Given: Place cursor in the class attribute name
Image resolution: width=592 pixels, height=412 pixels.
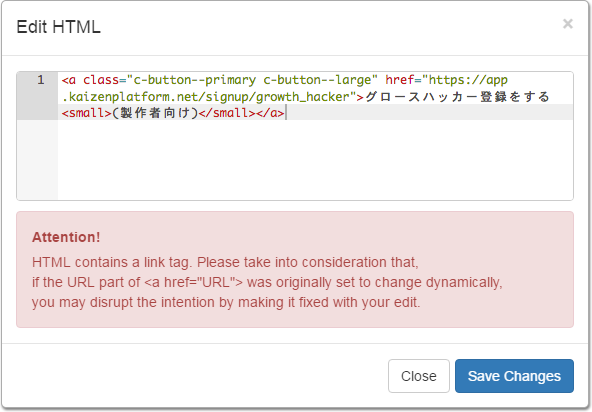Looking at the screenshot, I should point(101,80).
